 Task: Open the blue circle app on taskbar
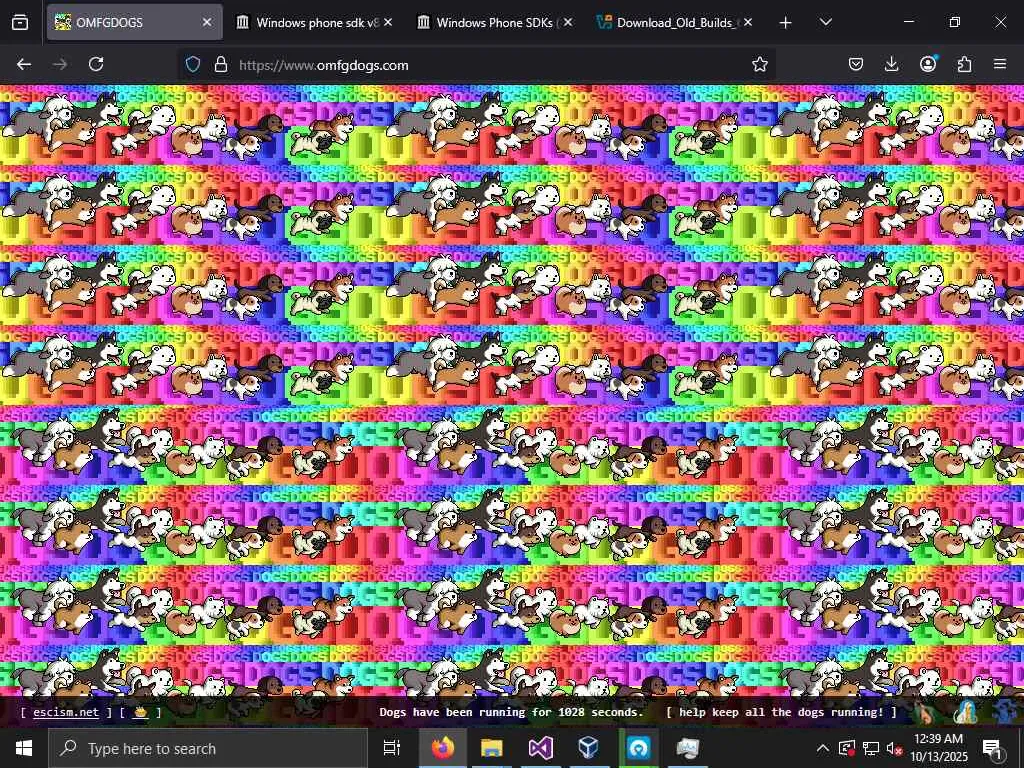[638, 748]
